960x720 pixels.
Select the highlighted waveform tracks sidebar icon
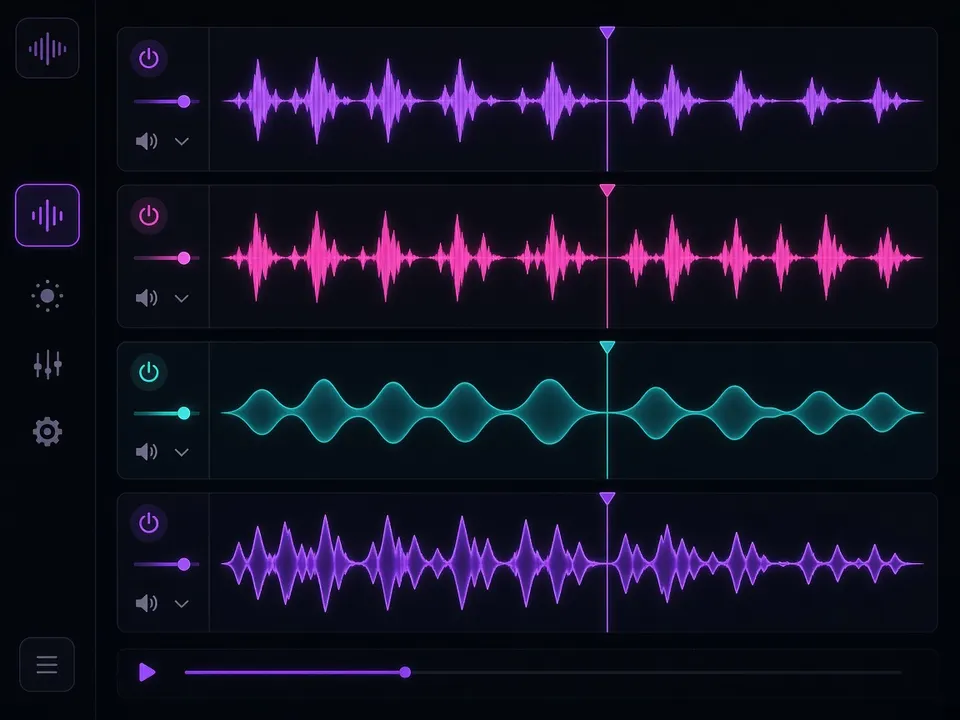(47, 216)
